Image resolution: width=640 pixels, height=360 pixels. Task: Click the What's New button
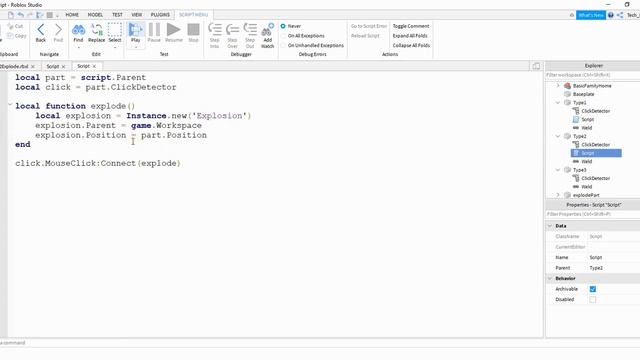point(591,15)
